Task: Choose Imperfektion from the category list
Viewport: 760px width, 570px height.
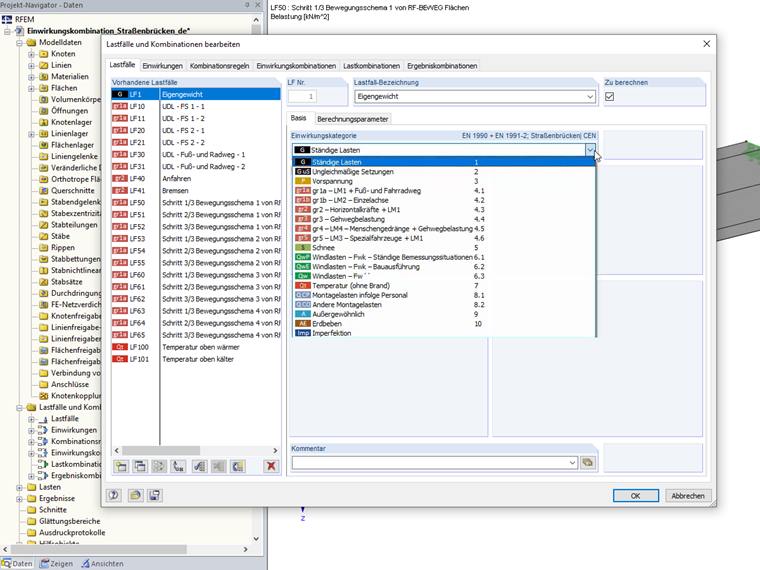Action: (x=444, y=333)
